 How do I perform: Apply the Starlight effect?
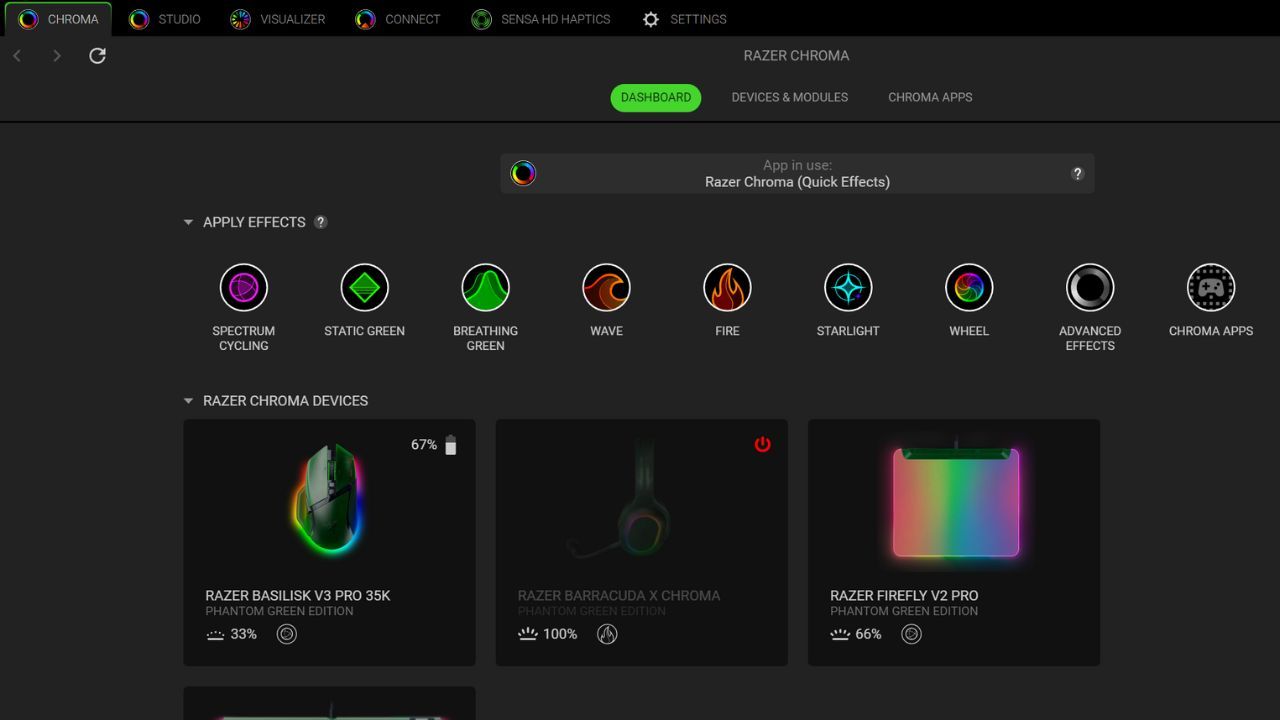click(848, 288)
